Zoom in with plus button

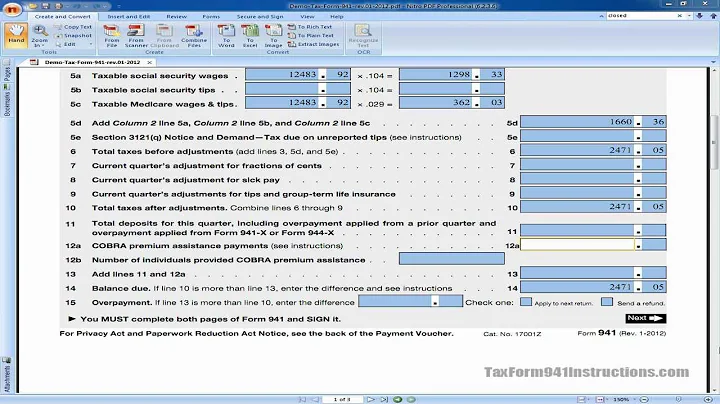click(x=708, y=399)
